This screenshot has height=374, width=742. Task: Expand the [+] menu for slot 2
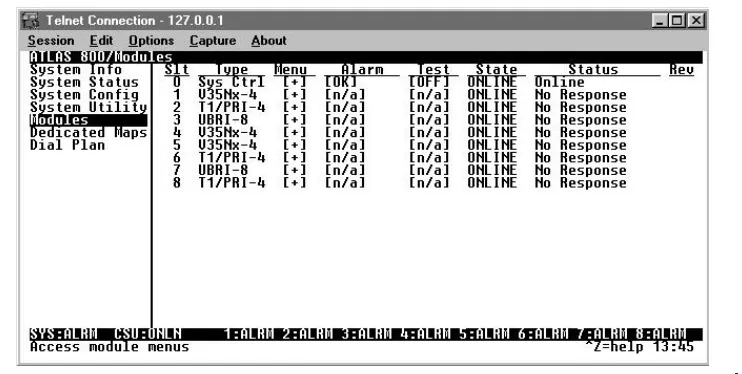(x=294, y=107)
